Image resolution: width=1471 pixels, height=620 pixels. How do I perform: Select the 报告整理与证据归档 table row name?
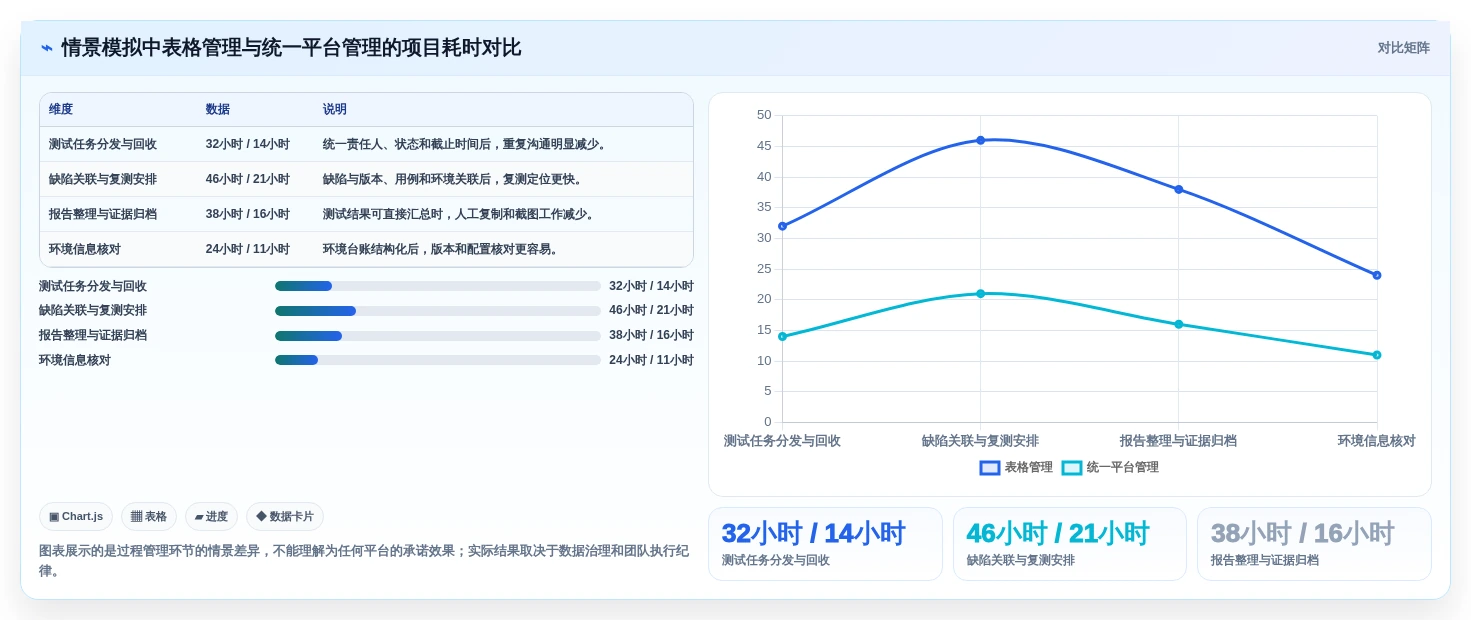coord(103,214)
